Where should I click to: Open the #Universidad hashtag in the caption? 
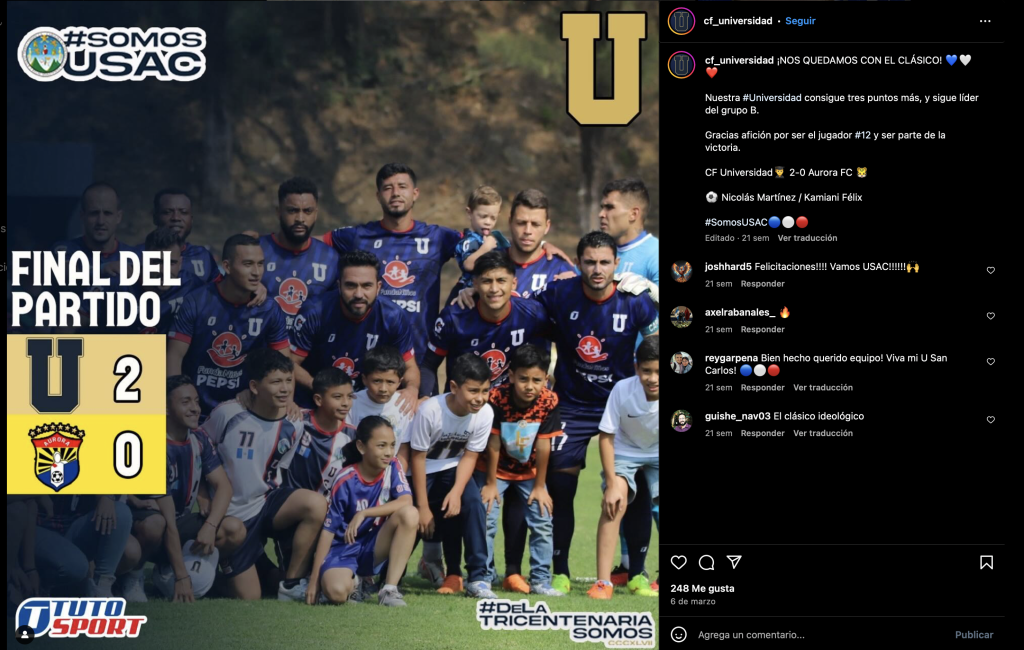click(772, 97)
